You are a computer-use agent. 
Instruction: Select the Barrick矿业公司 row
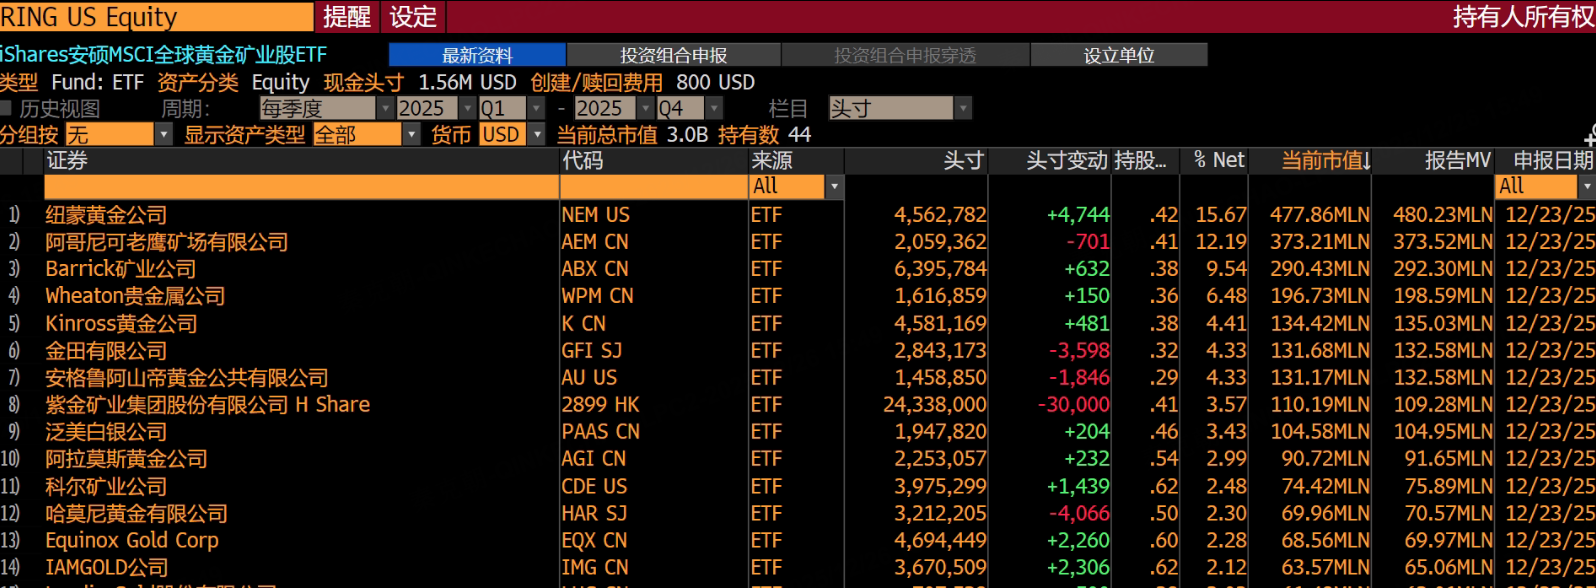tap(798, 269)
